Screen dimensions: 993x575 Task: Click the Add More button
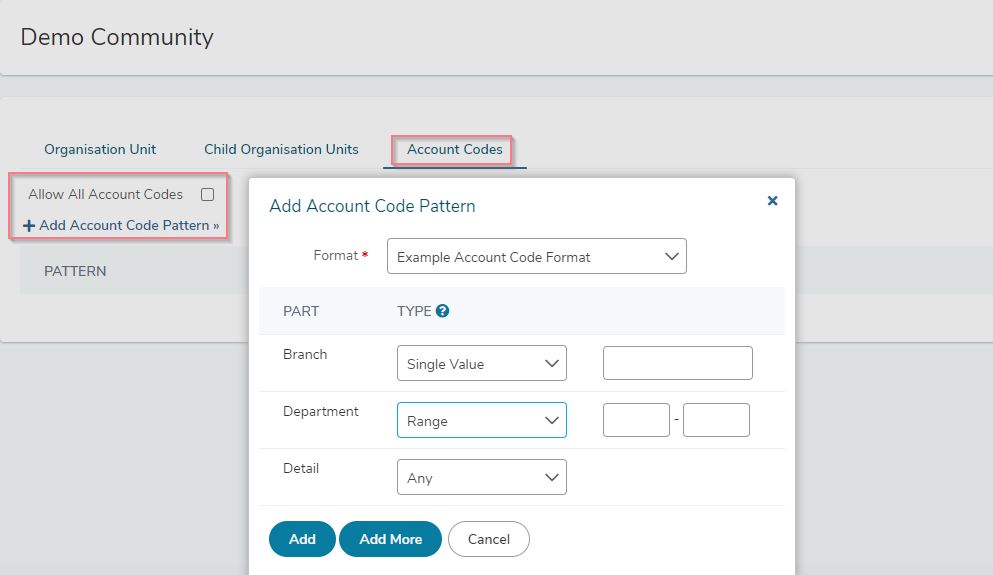point(390,539)
